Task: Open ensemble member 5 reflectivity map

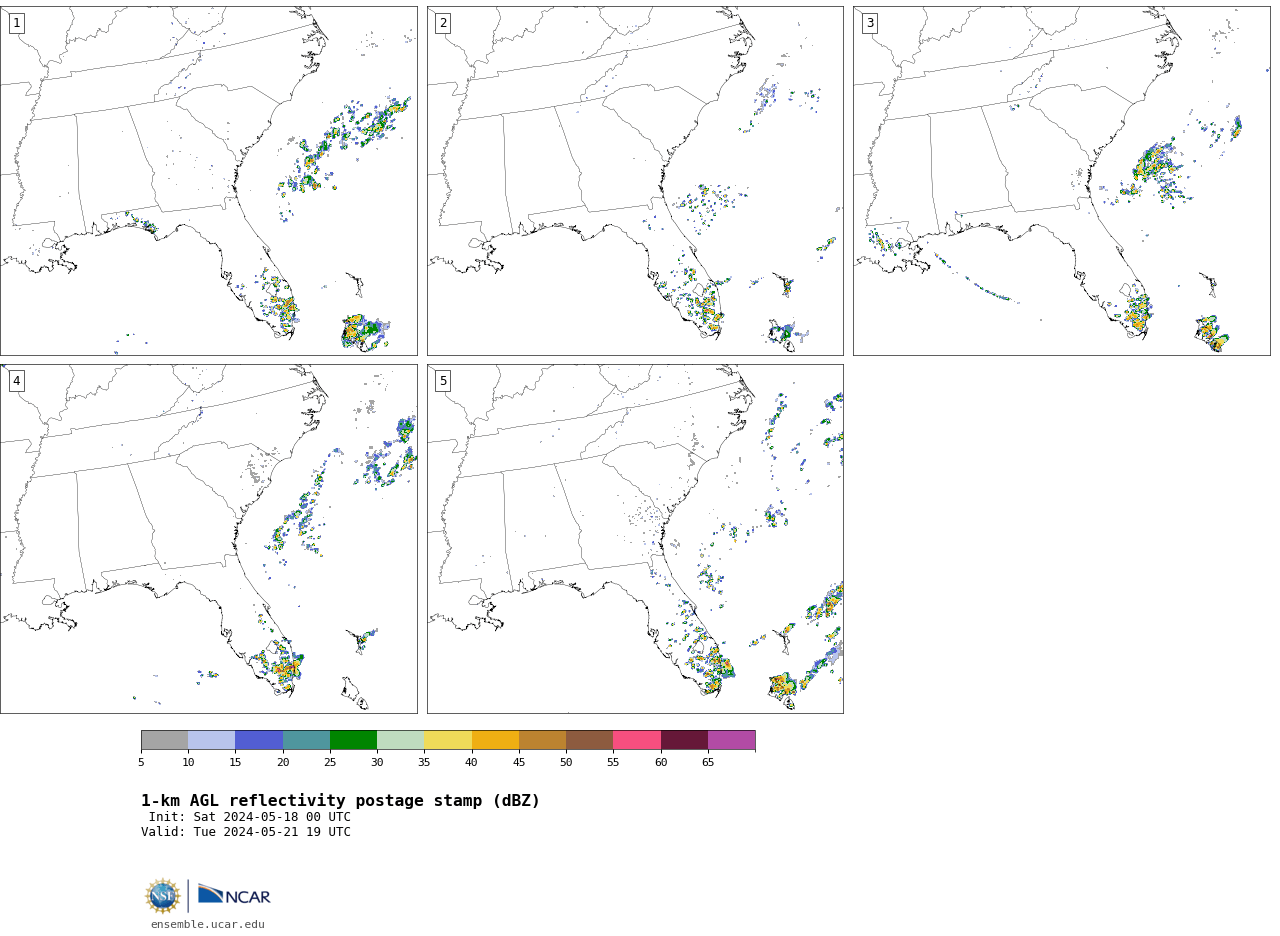Action: pyautogui.click(x=635, y=539)
